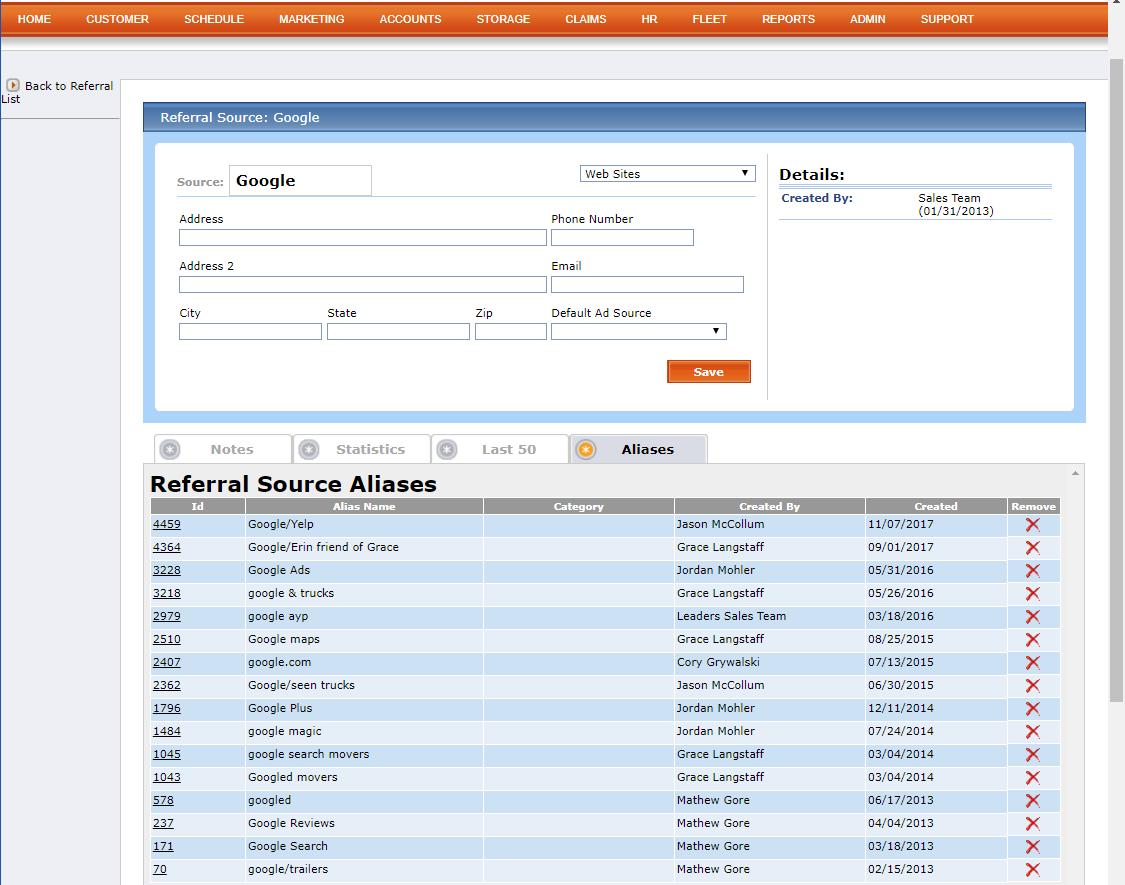Image resolution: width=1125 pixels, height=885 pixels.
Task: Select the Aliases tab
Action: pos(639,449)
